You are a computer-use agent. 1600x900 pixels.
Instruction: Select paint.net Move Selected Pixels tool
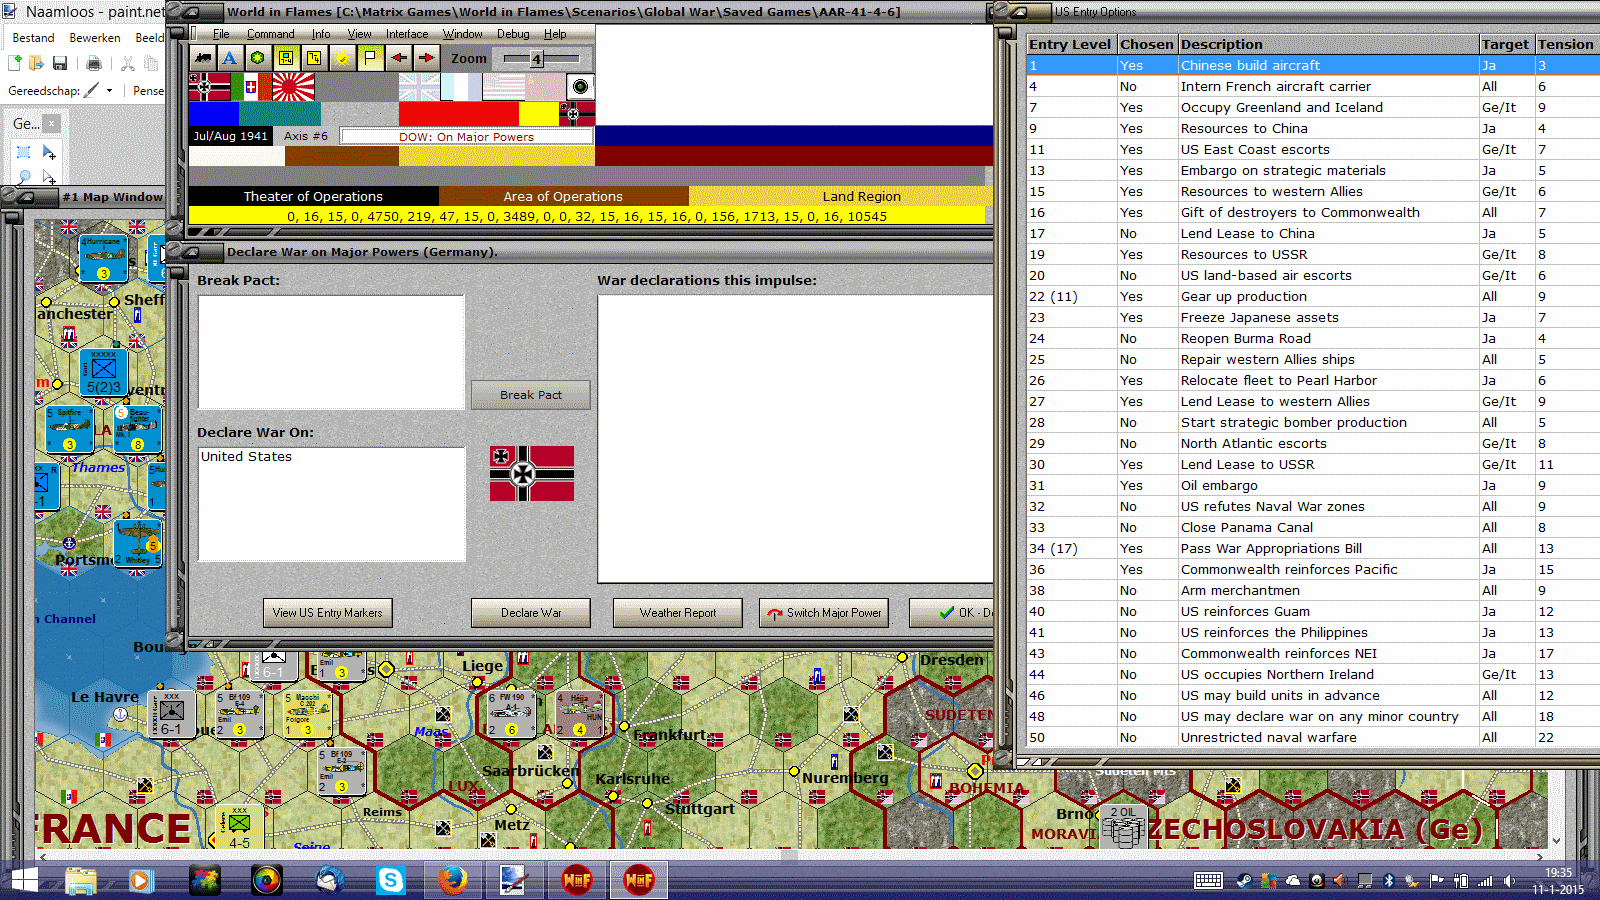(49, 152)
